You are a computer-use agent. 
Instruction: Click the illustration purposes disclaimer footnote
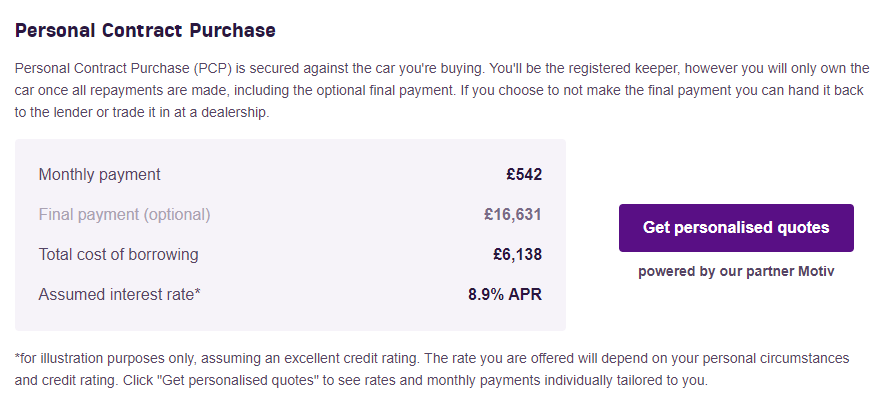click(x=432, y=370)
